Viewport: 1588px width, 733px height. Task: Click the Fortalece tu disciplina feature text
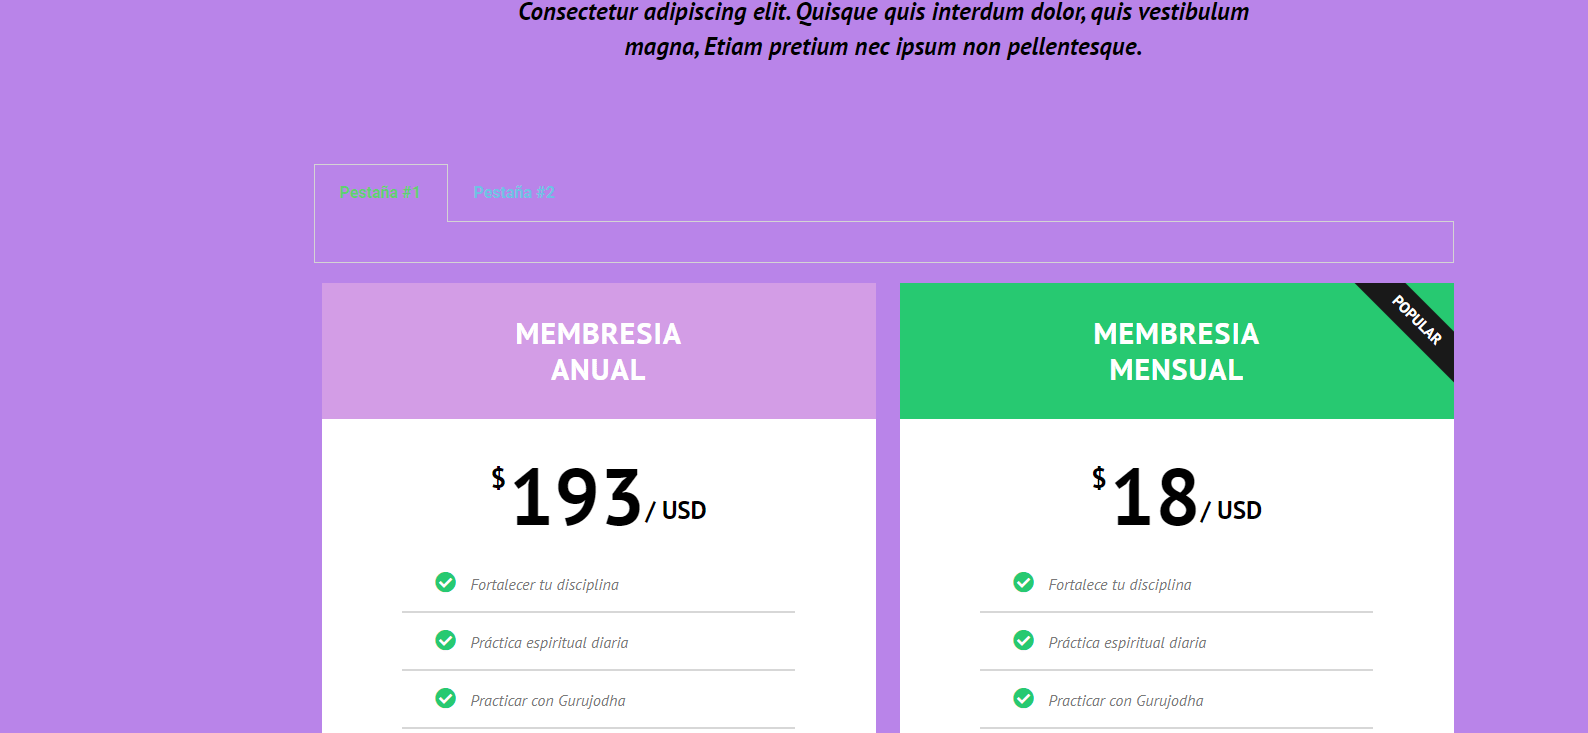[1120, 585]
